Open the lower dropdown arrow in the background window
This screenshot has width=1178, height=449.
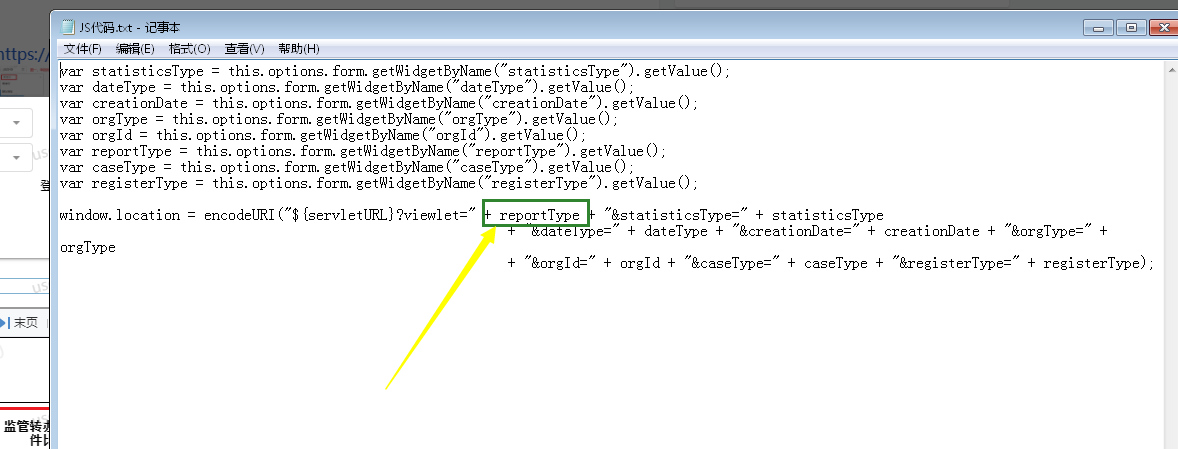click(x=17, y=158)
